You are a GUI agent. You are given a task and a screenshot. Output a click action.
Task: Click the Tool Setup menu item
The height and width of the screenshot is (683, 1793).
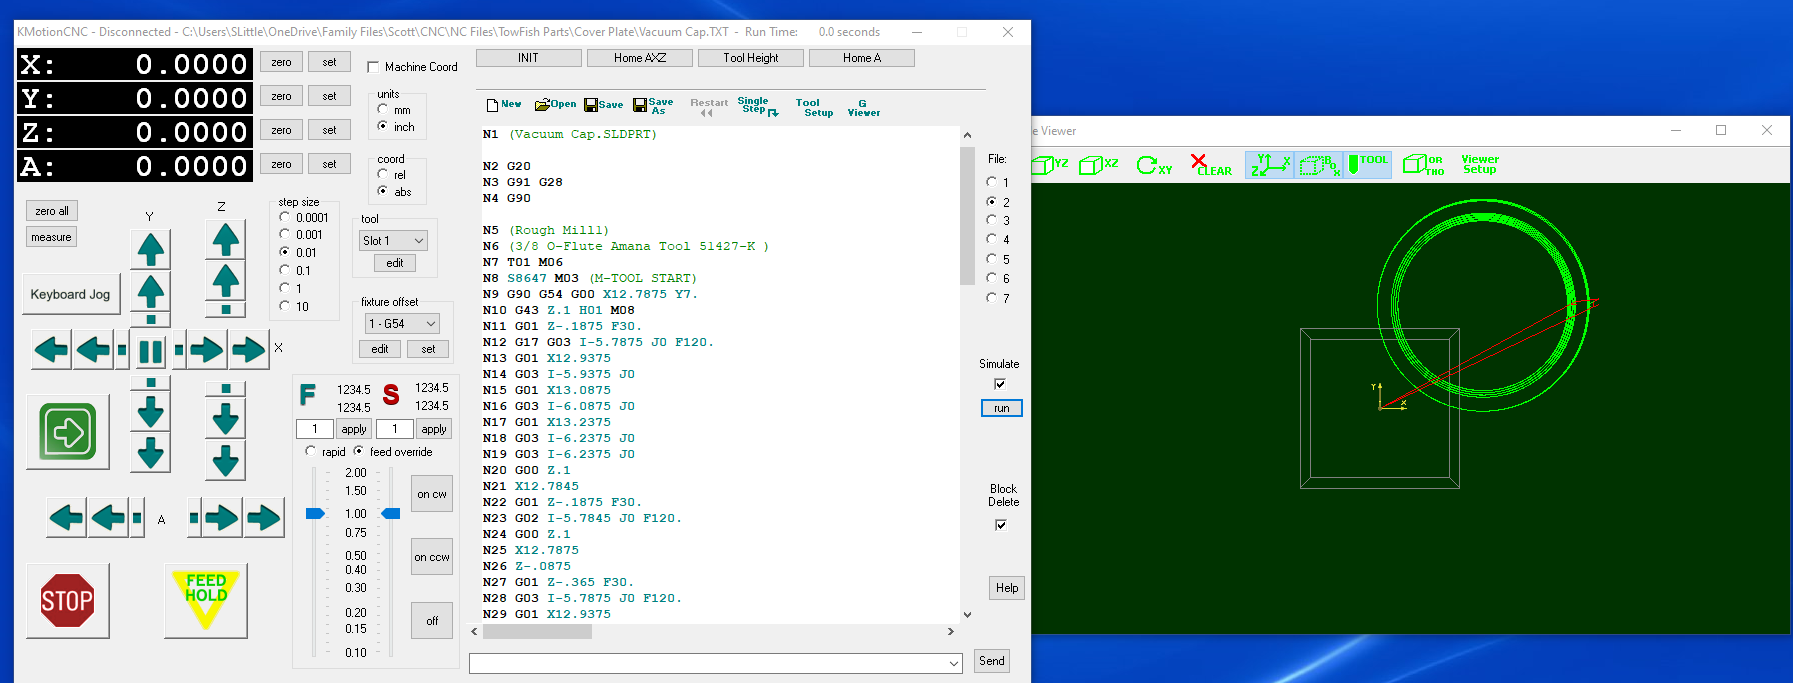pos(814,108)
